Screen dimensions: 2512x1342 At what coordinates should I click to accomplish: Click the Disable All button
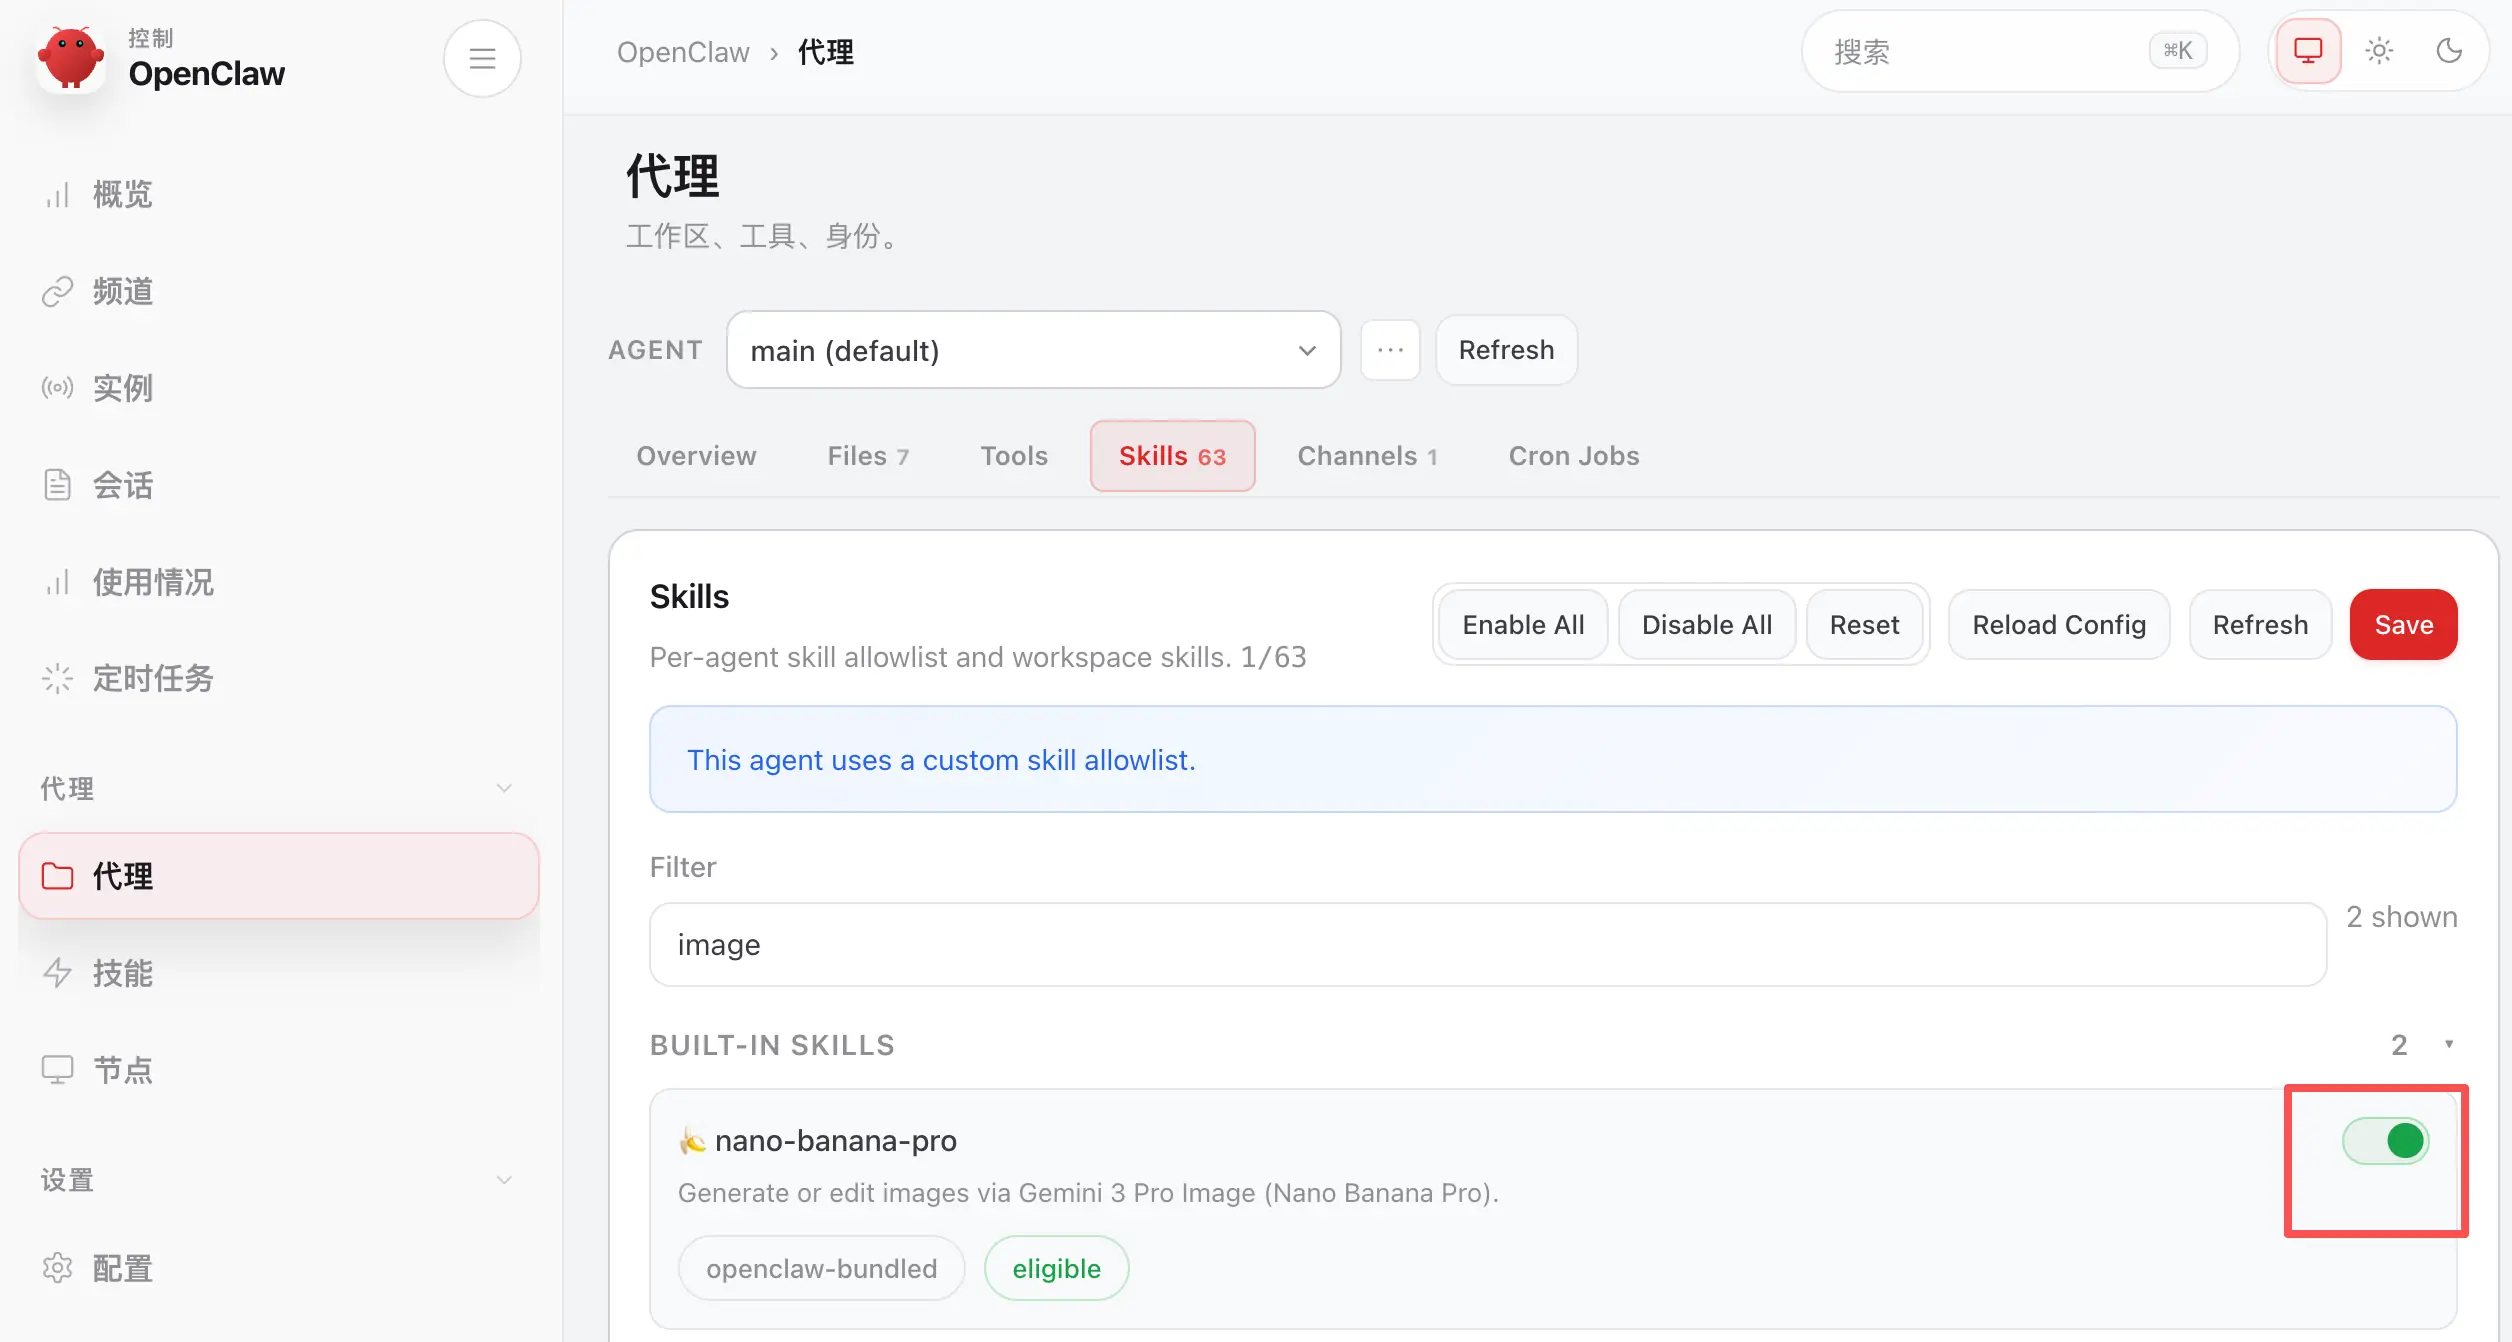[x=1706, y=625]
